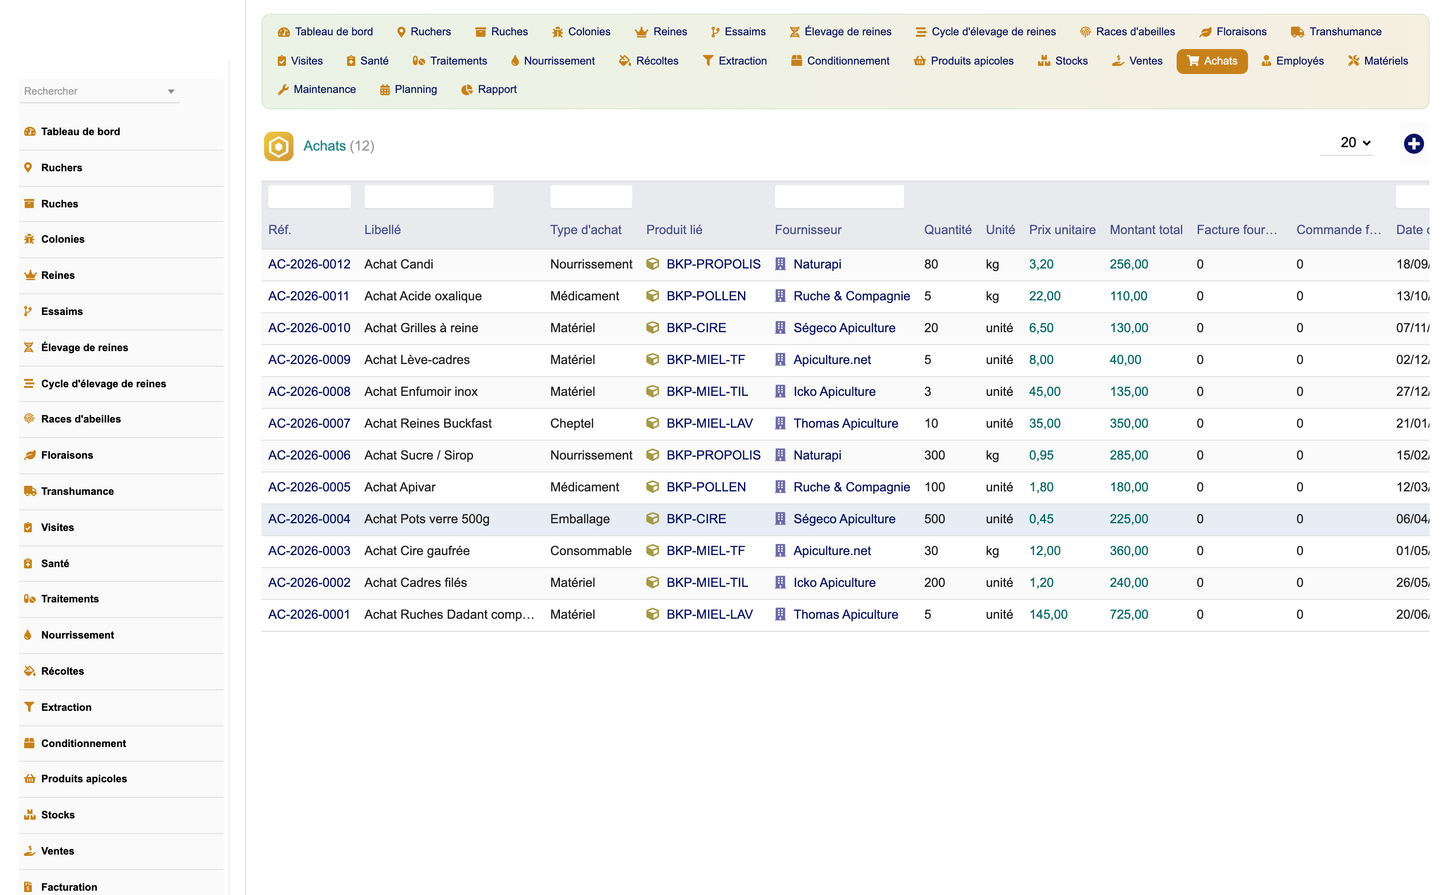Click the hexagon Achats module icon
1445x895 pixels.
click(279, 146)
